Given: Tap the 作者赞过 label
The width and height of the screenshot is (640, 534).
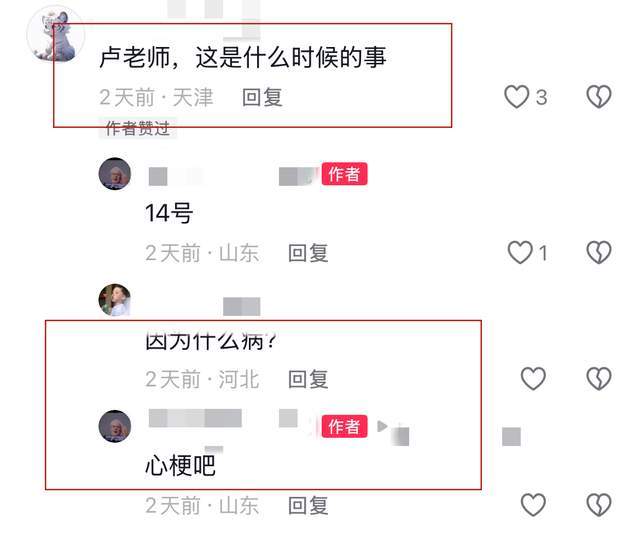Looking at the screenshot, I should click(x=138, y=128).
